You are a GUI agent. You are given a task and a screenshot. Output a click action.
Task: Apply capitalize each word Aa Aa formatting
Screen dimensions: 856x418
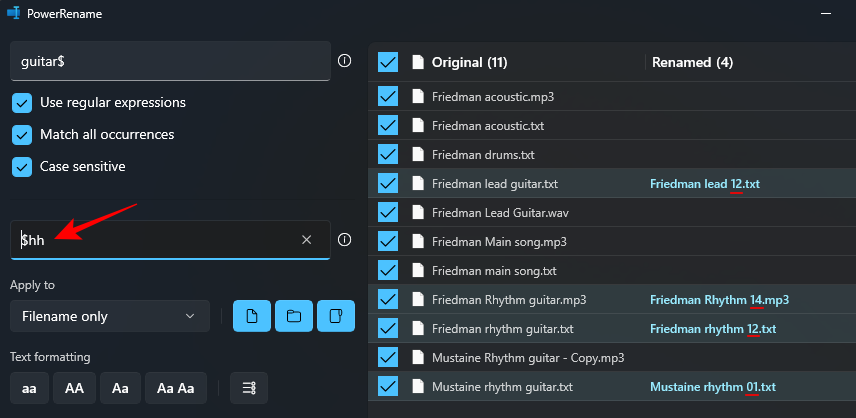point(176,388)
